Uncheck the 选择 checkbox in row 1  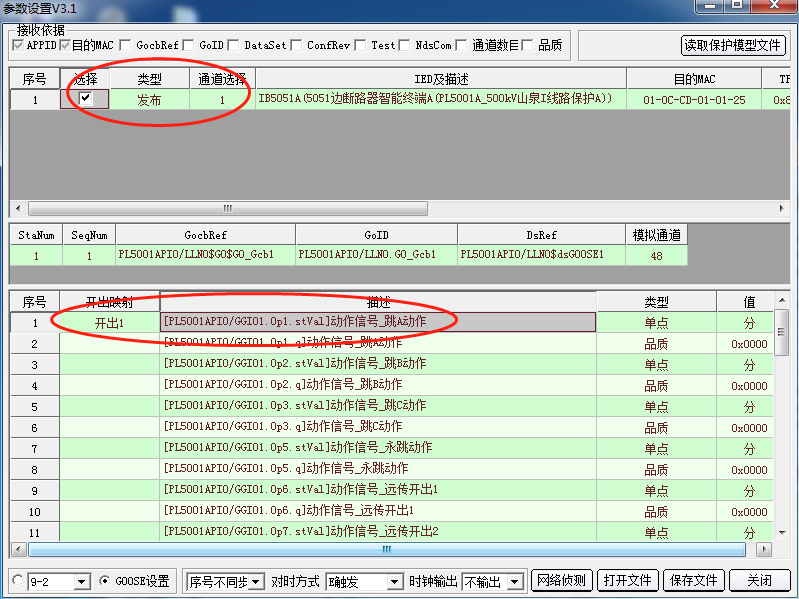(x=86, y=98)
